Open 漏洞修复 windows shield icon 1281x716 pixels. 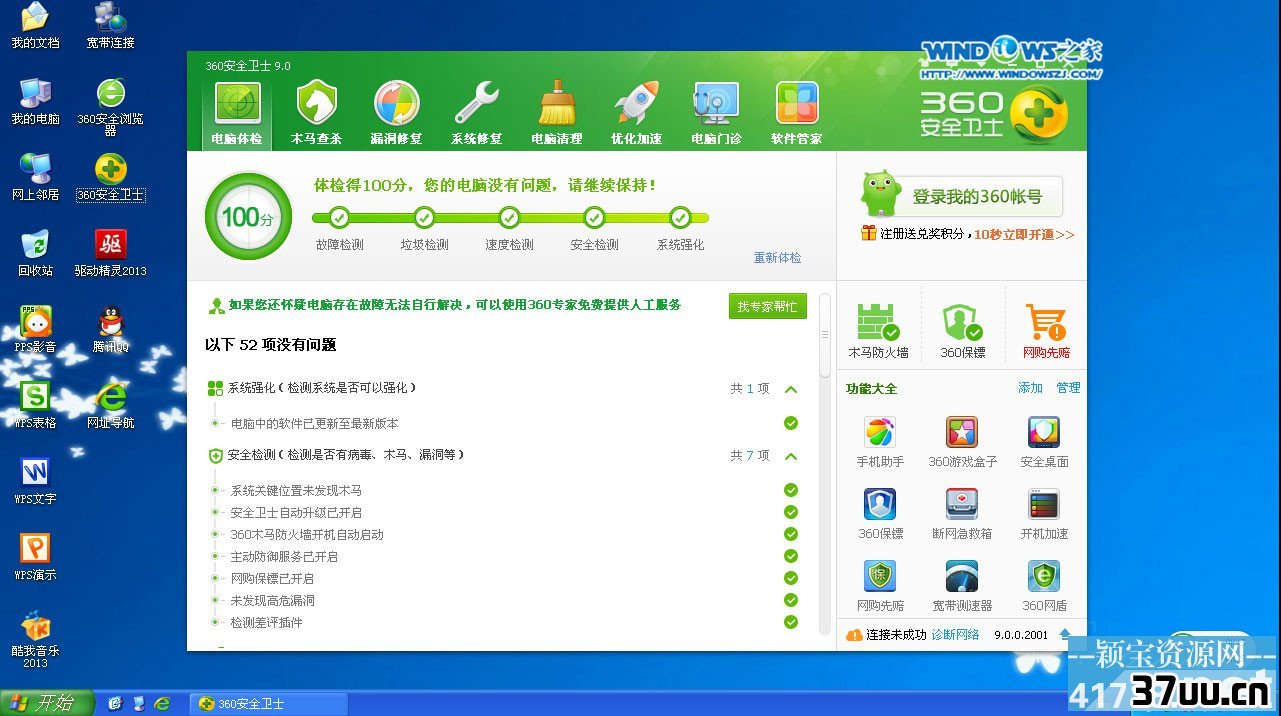(x=397, y=114)
